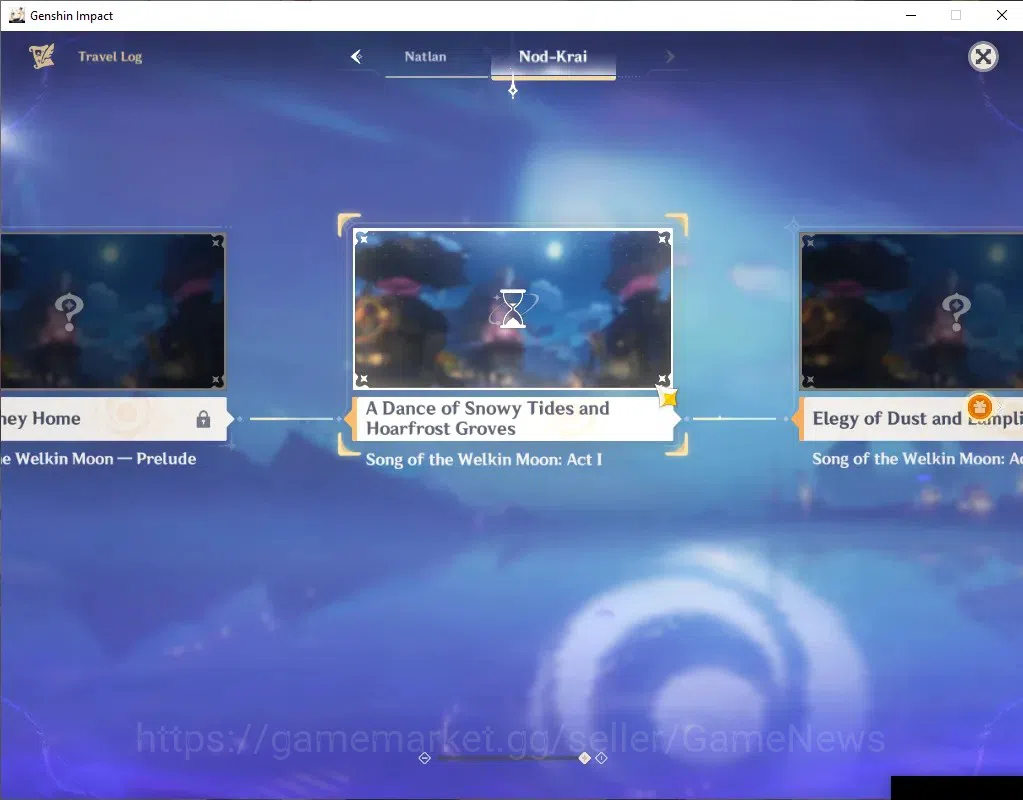Click the timeline scroll right diamond button
This screenshot has width=1023, height=800.
point(602,758)
